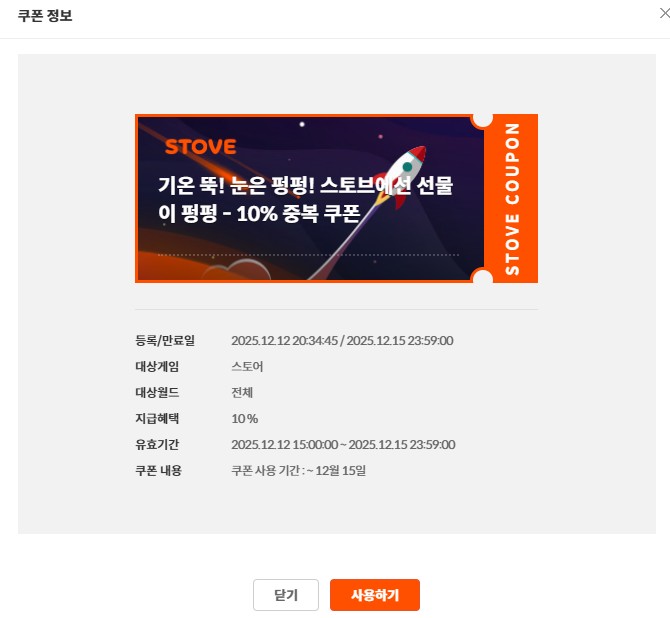Image resolution: width=670 pixels, height=618 pixels.
Task: Click the 쿠폰 내용 label
Action: point(159,471)
